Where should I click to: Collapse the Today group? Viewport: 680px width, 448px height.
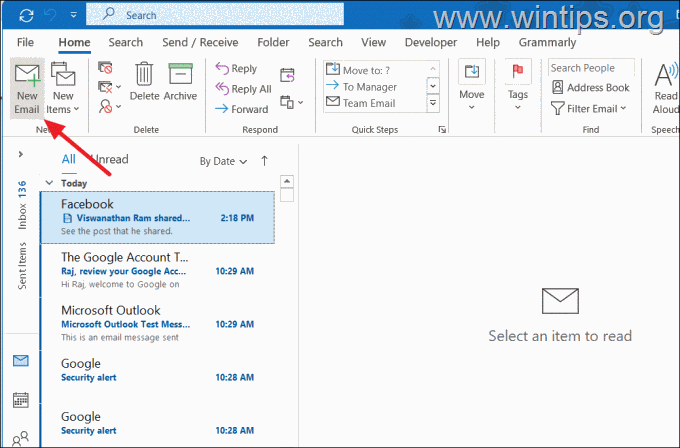(49, 183)
